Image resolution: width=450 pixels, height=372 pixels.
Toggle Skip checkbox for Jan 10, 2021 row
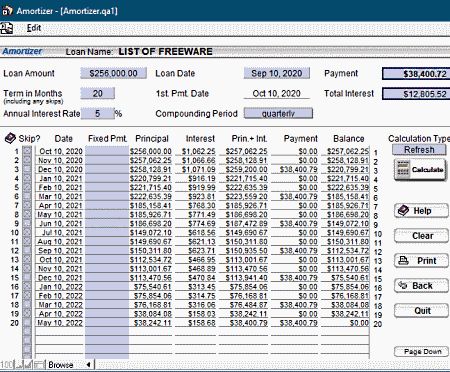(x=27, y=178)
